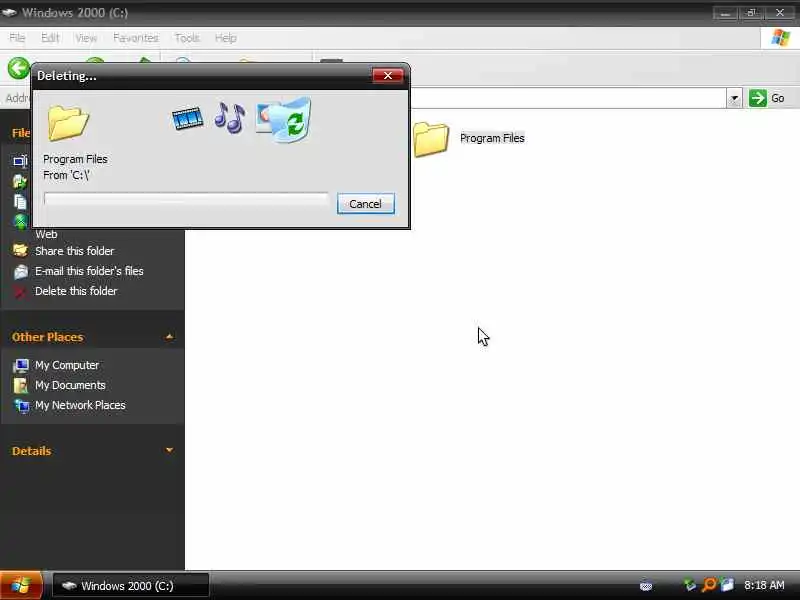
Task: Click the Share this folder icon
Action: [20, 251]
